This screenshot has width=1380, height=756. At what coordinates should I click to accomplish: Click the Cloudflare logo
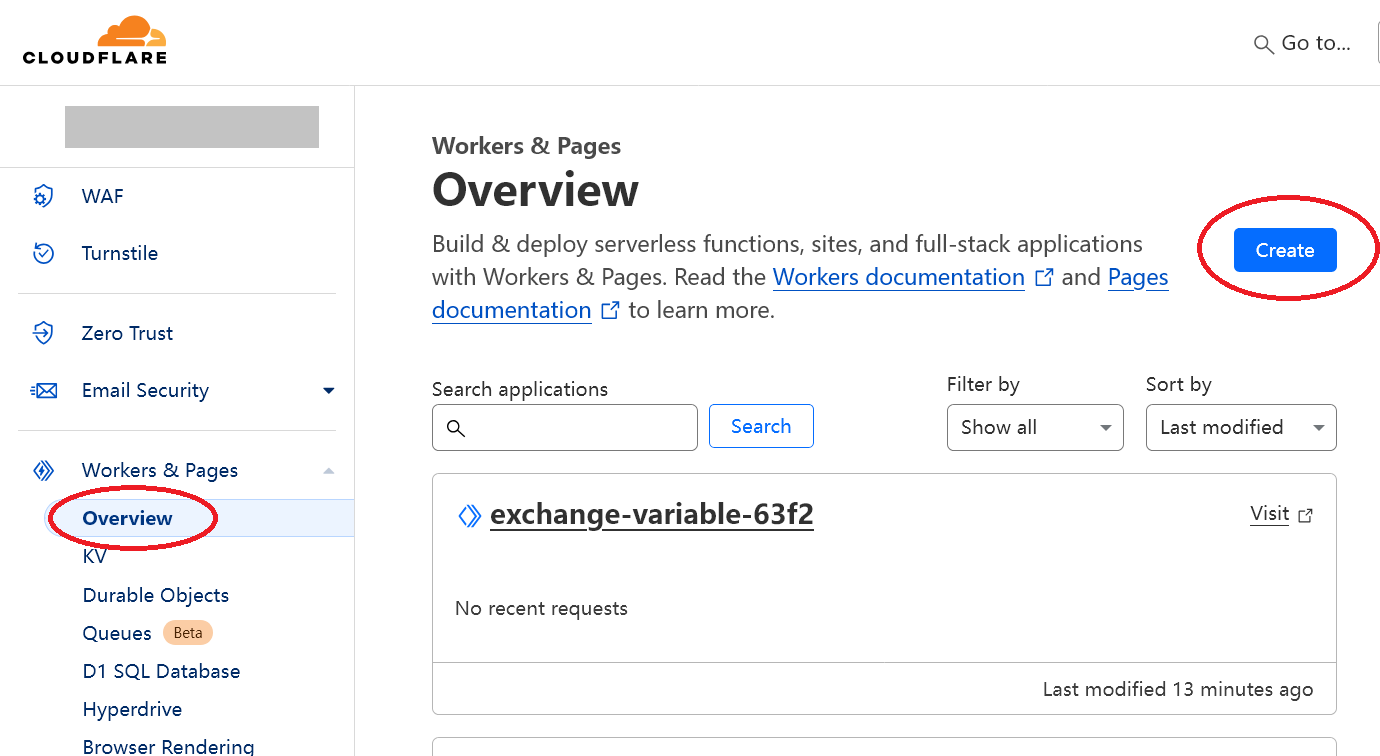(95, 40)
